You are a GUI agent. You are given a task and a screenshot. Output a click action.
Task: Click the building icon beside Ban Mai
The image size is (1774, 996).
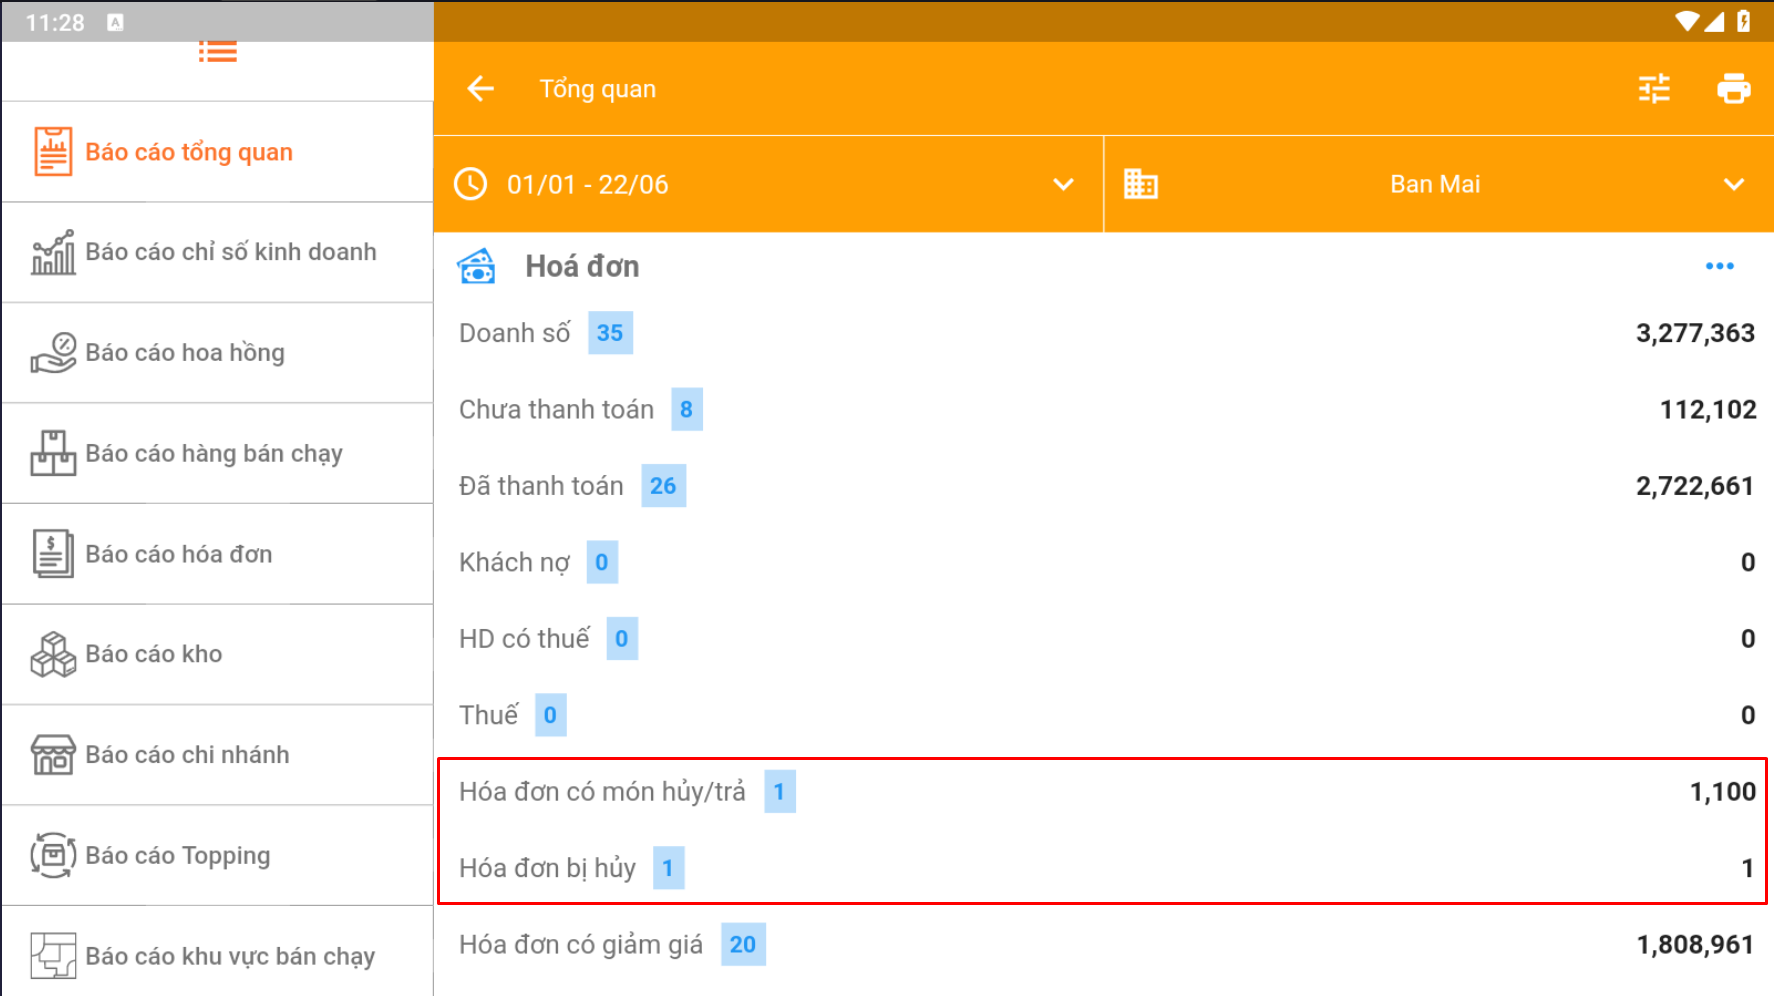click(1140, 184)
